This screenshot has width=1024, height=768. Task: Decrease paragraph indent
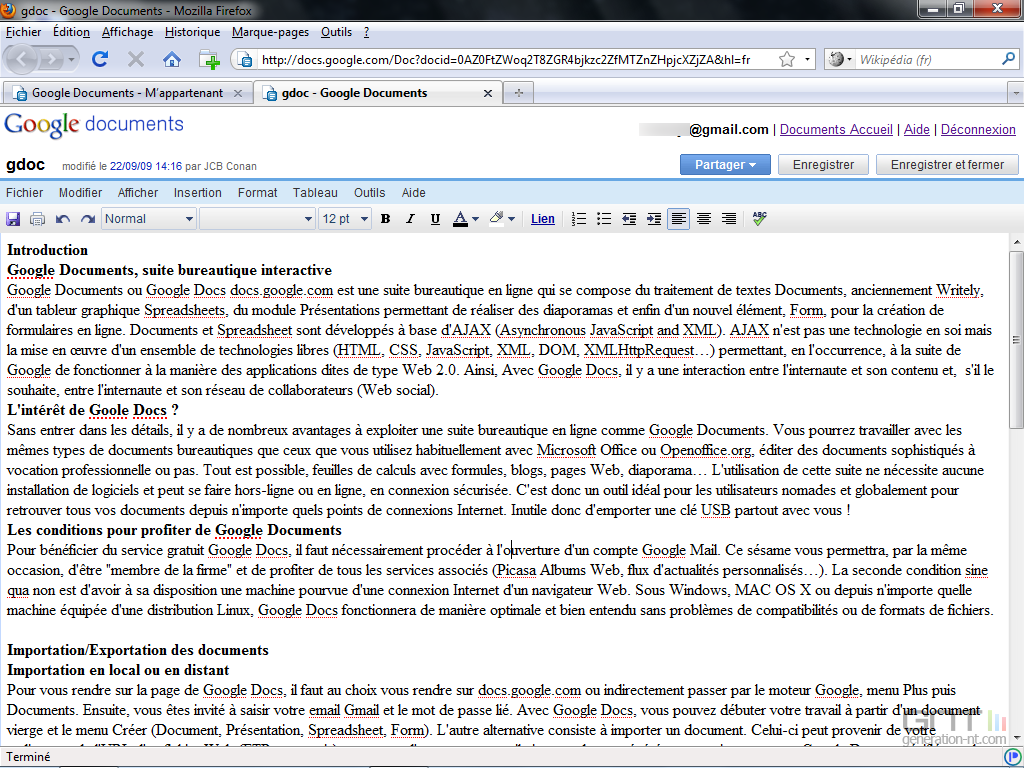tap(629, 219)
